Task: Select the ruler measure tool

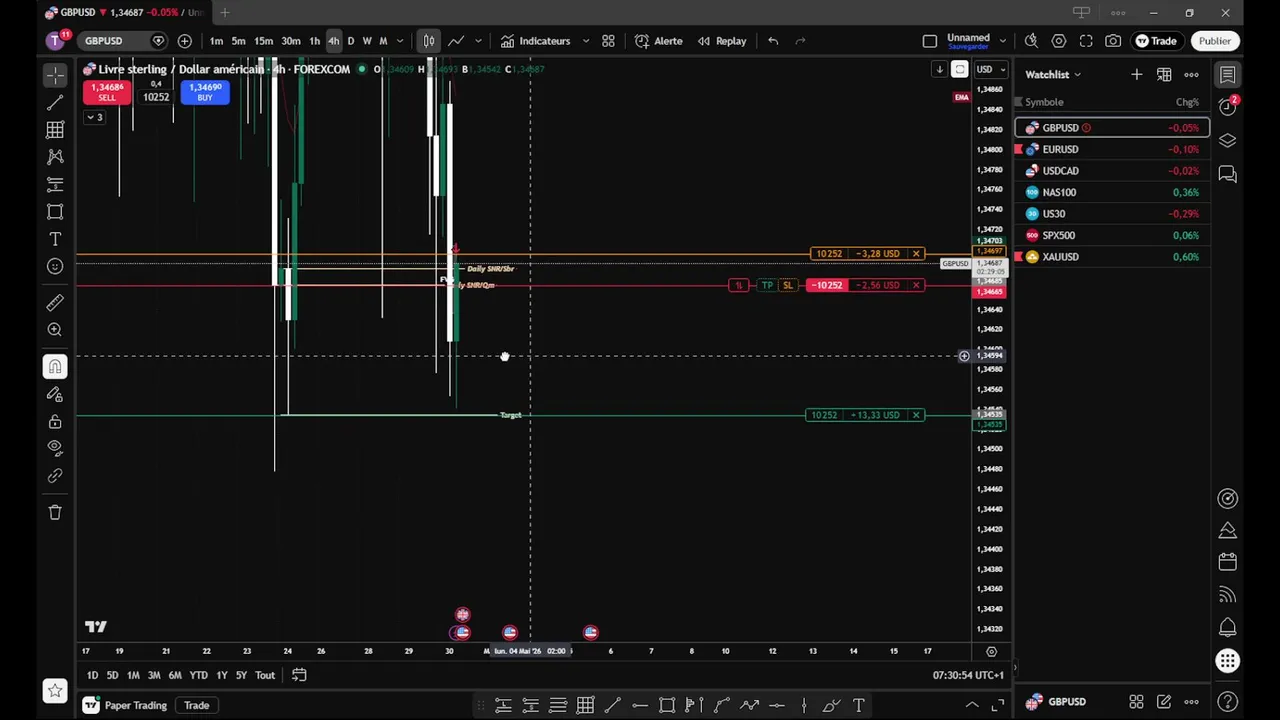Action: 55,302
